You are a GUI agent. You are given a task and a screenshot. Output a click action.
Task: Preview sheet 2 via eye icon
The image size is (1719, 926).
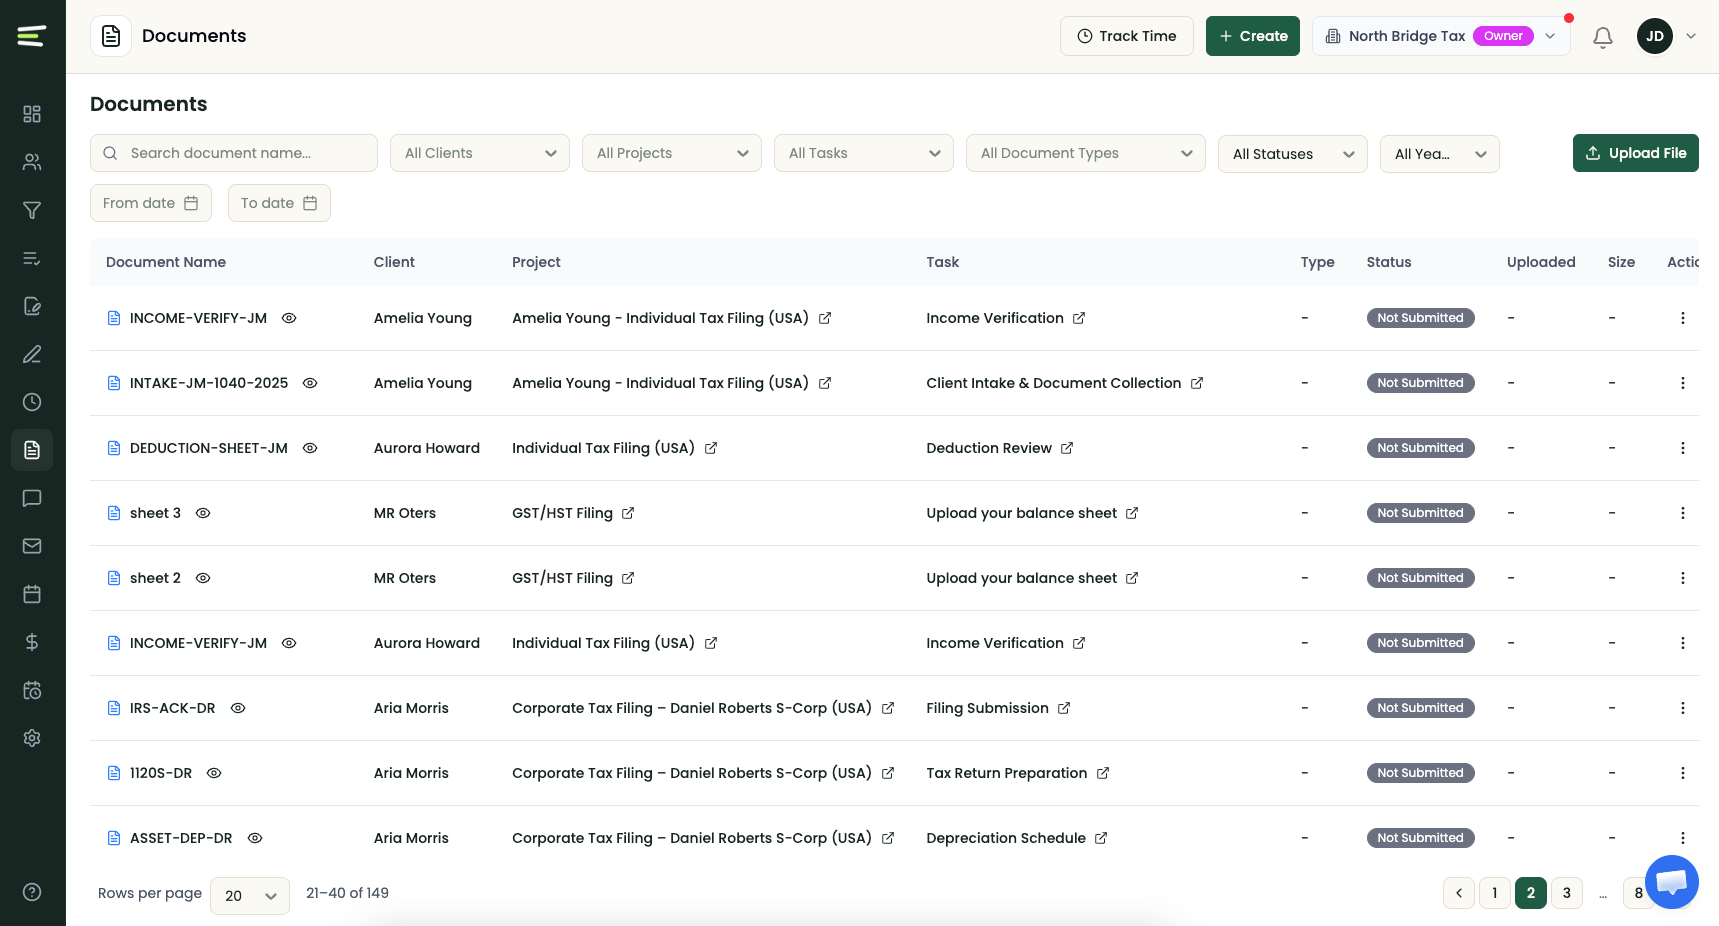click(x=203, y=578)
